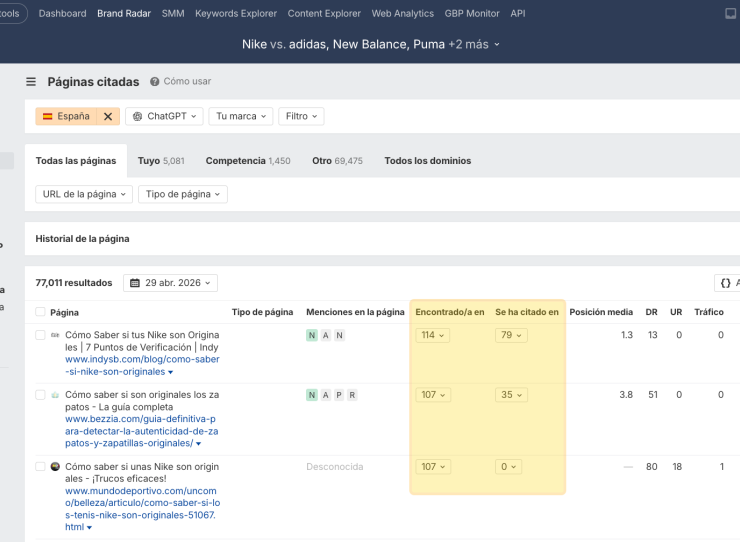
Task: Open Content Explorer in top navigation
Action: (x=324, y=14)
